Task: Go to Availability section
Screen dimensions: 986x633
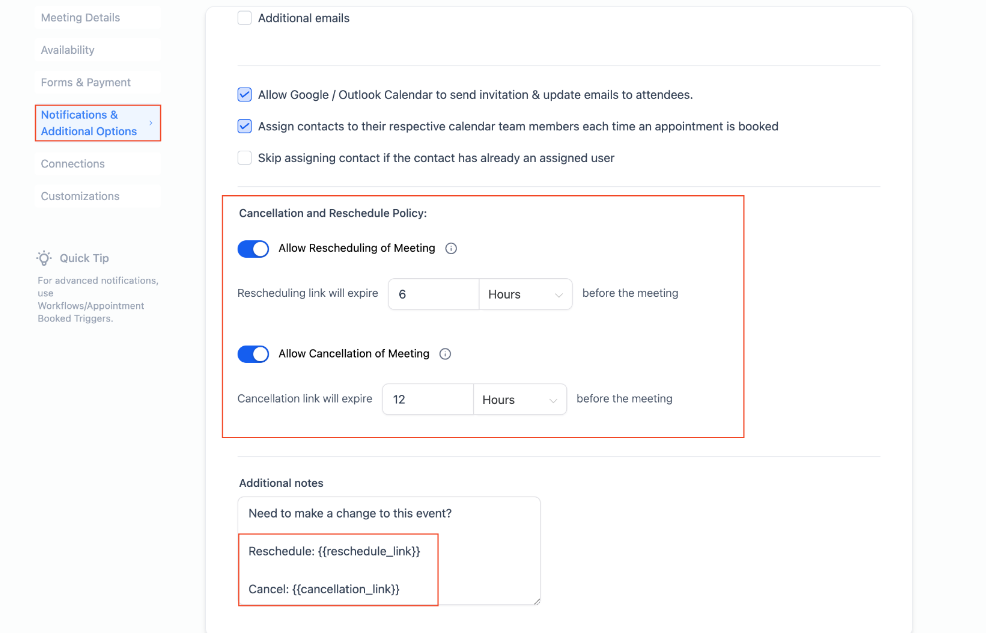Action: click(x=68, y=50)
